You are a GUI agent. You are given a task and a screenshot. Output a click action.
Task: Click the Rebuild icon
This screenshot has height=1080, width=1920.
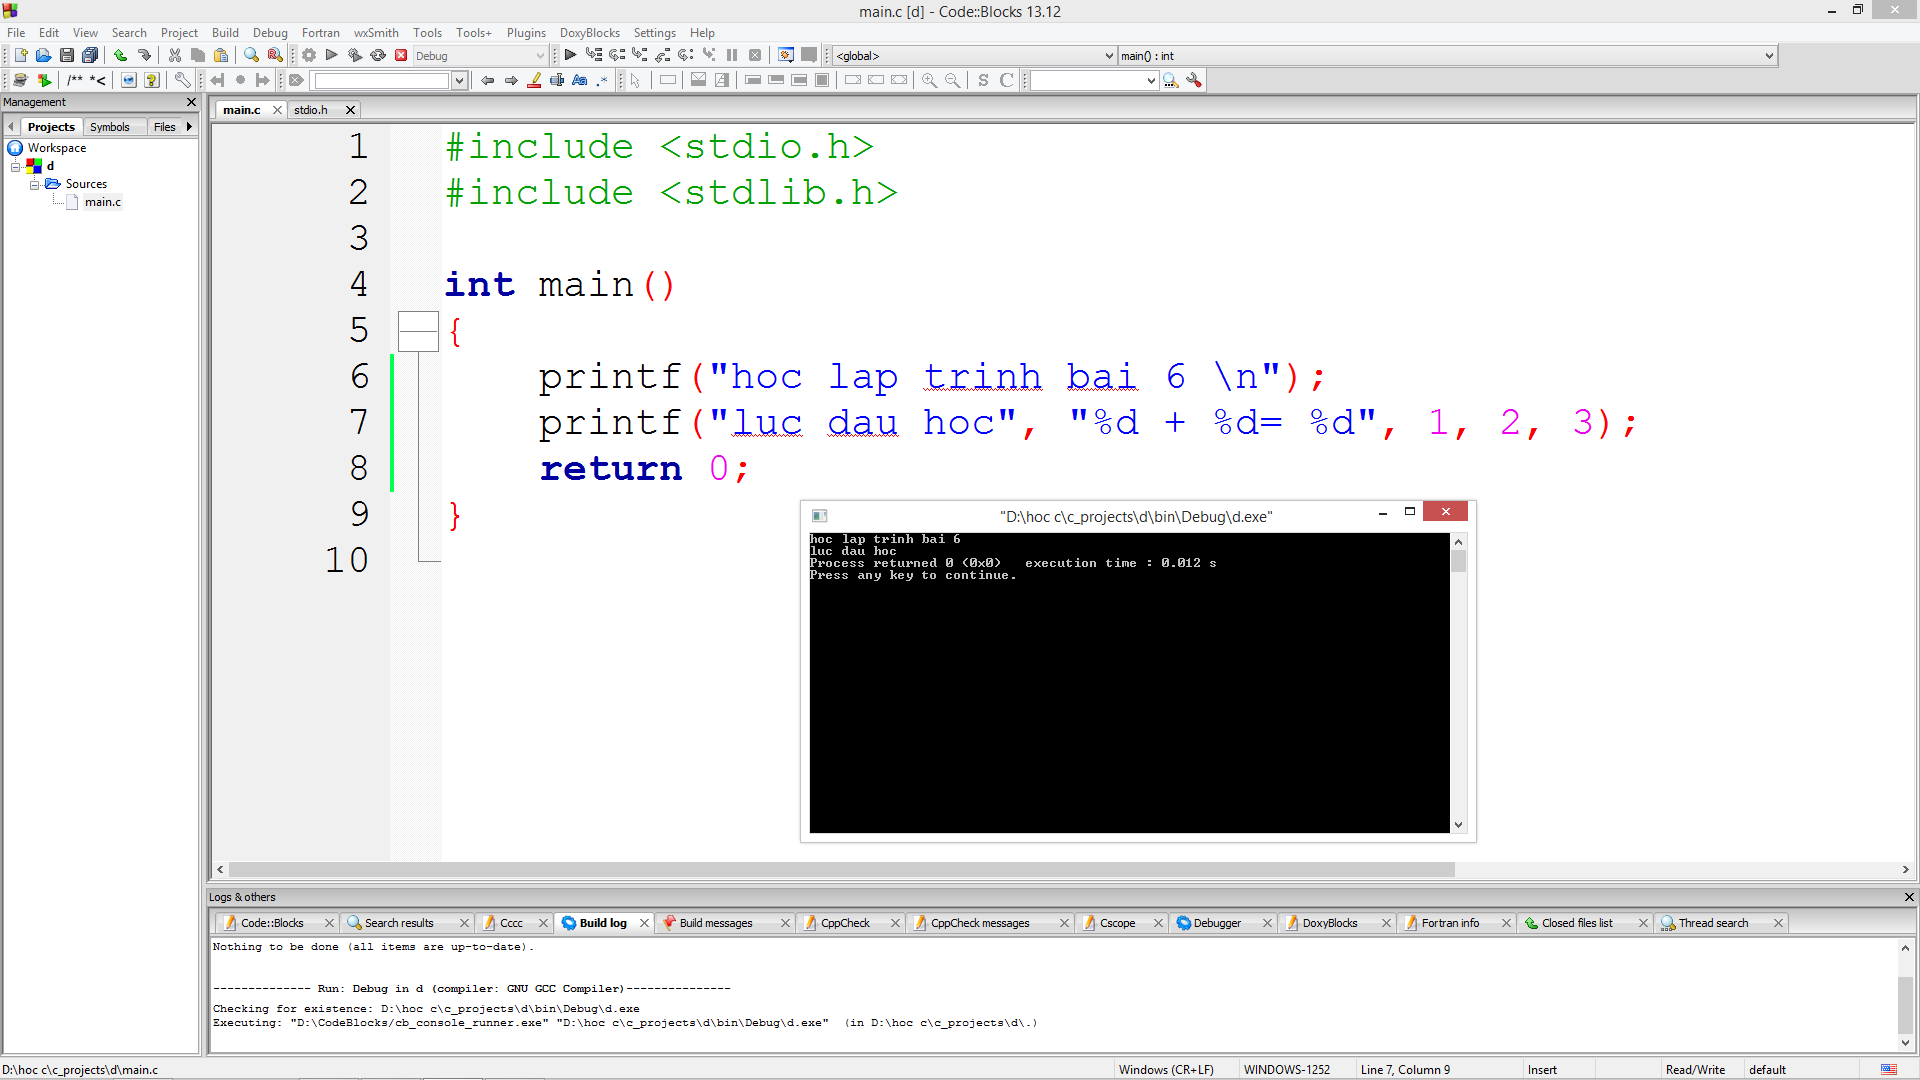[378, 56]
